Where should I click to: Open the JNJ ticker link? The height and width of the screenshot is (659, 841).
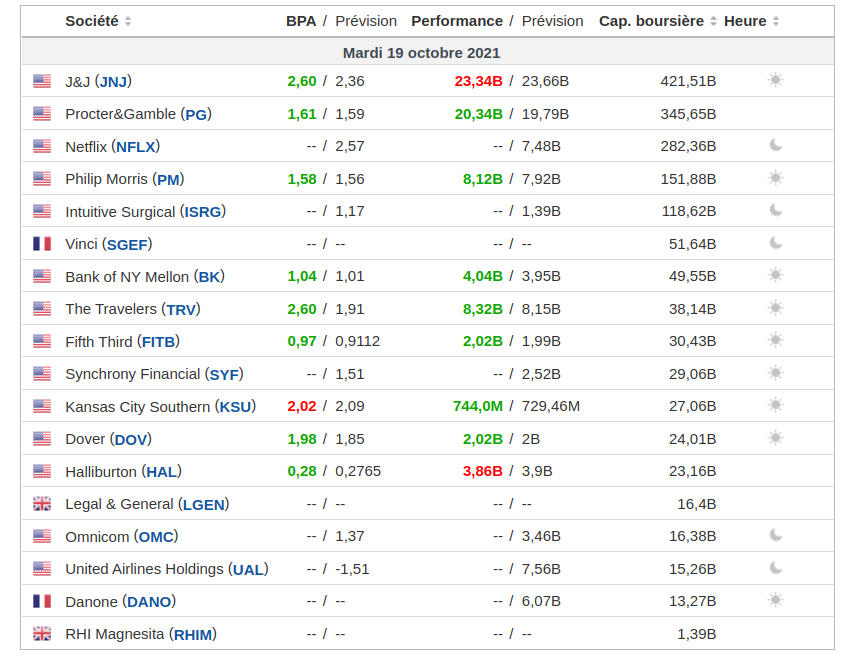113,81
